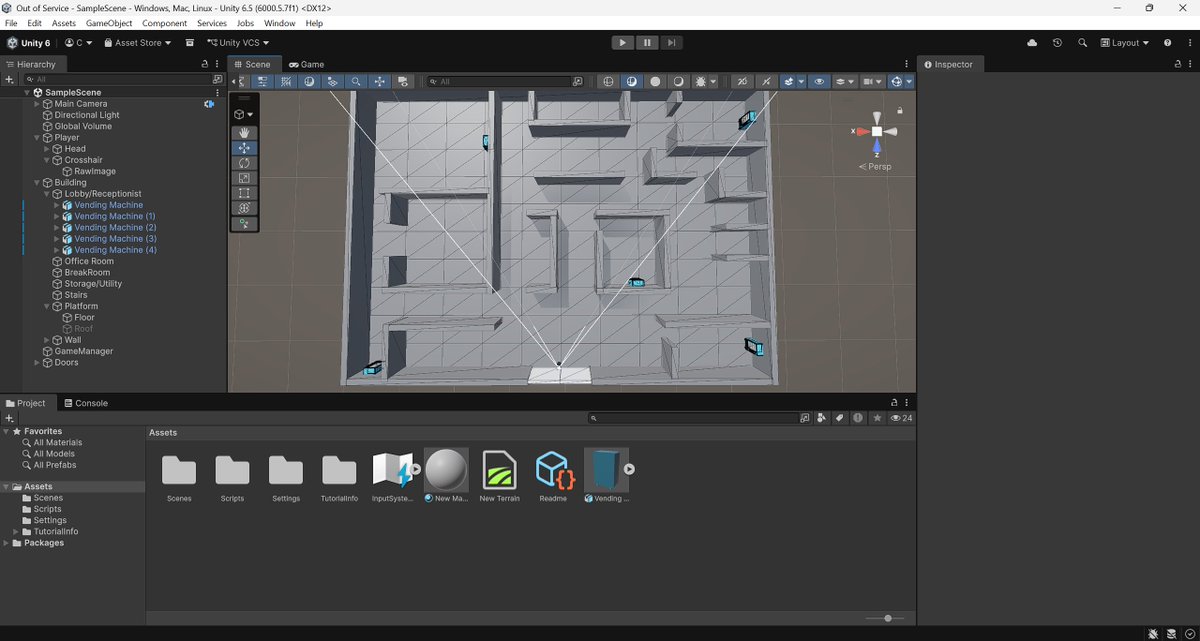This screenshot has width=1200, height=641.
Task: Open the Unity cloud icon
Action: pos(1032,43)
